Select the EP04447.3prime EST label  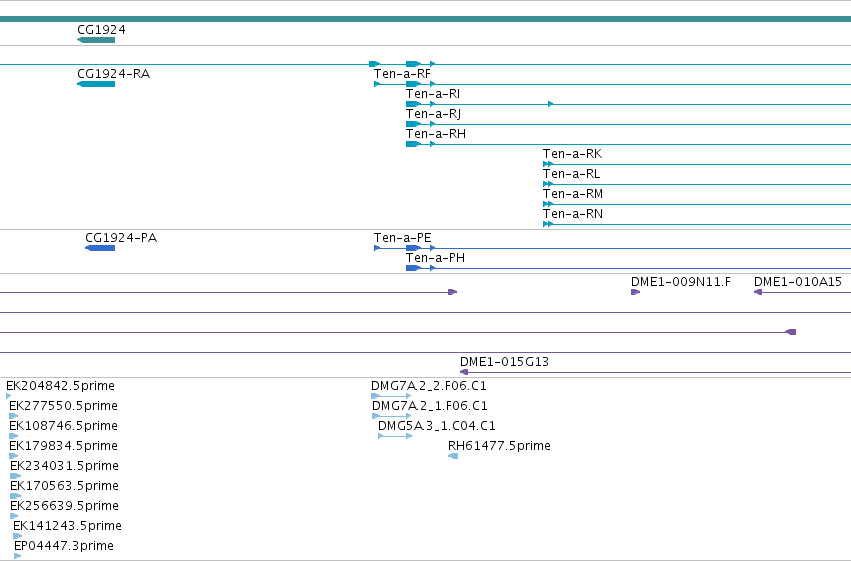(64, 546)
